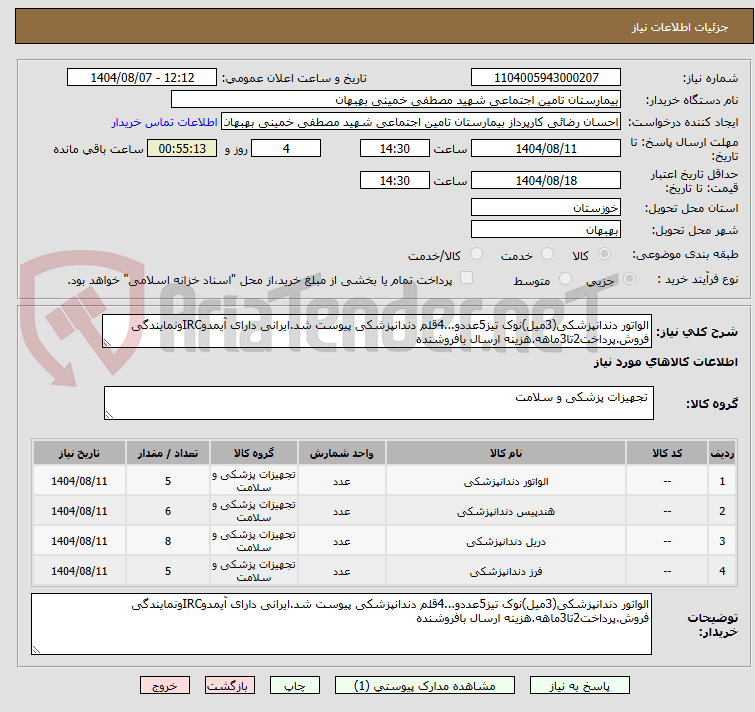The image size is (755, 712).
Task: Click the 'شماره نیاز' number field
Action: click(x=545, y=78)
